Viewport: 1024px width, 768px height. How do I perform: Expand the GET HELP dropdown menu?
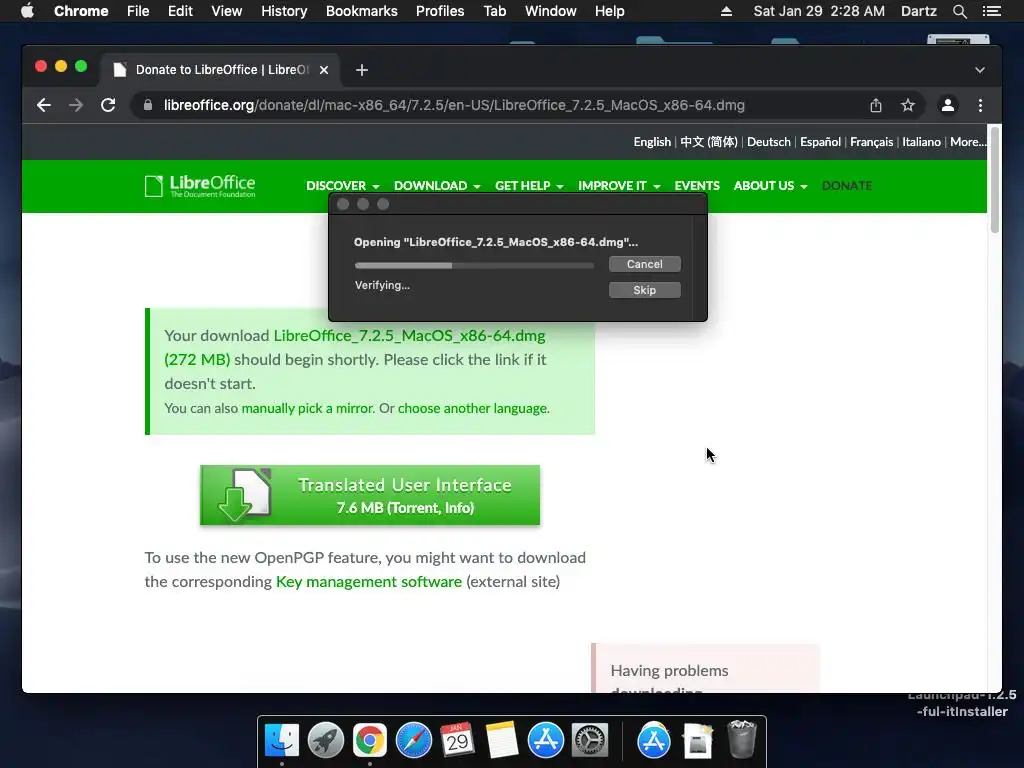tap(529, 185)
